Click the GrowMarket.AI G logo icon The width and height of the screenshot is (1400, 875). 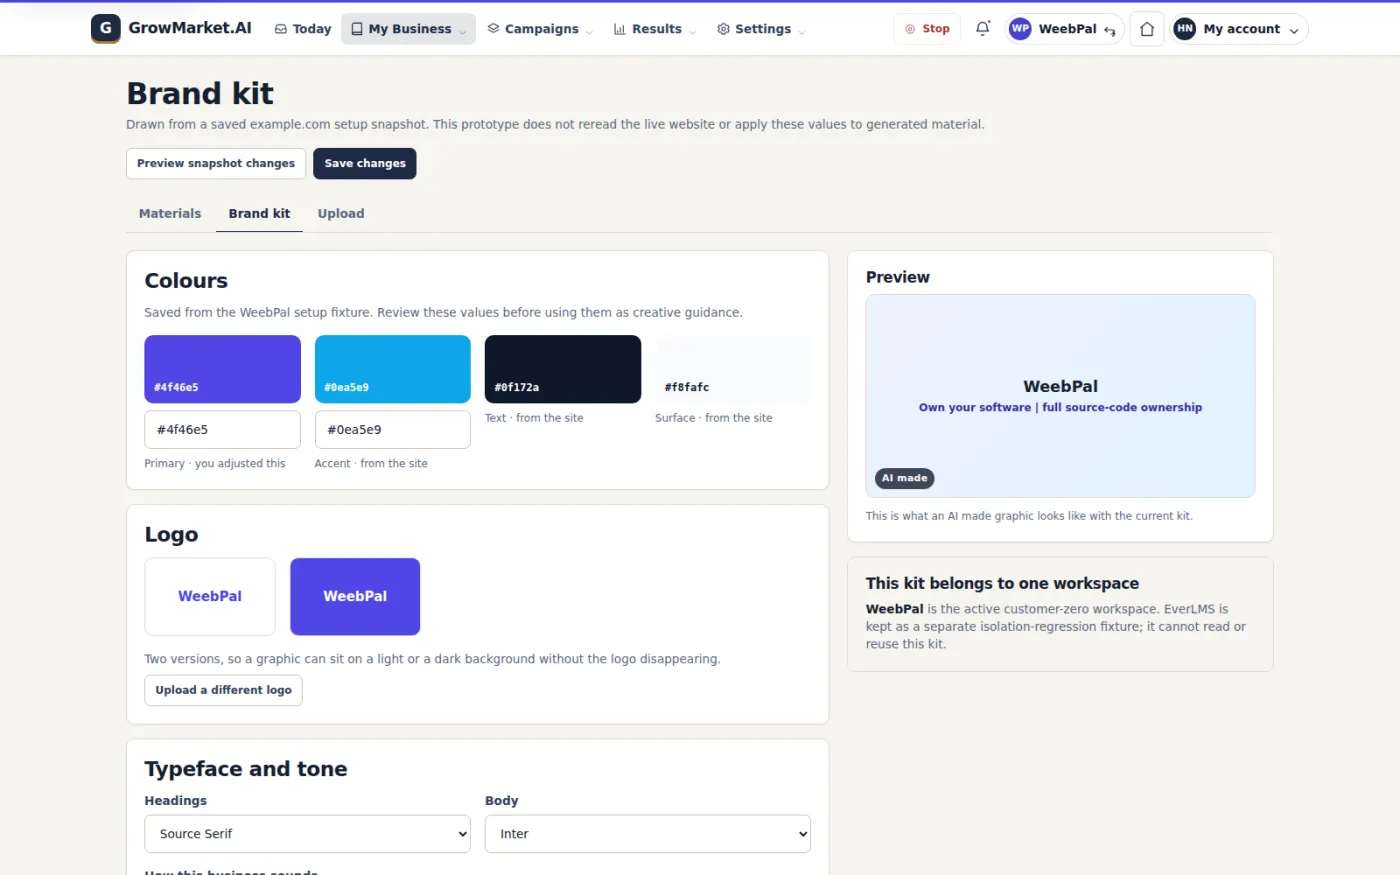106,29
